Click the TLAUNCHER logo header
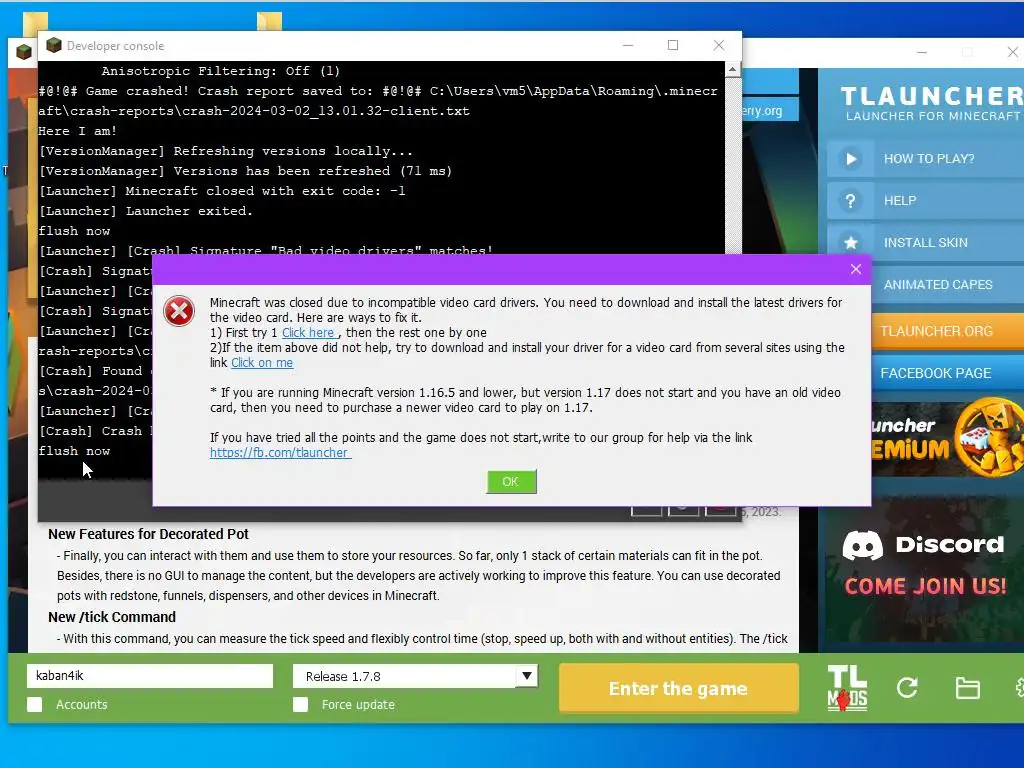This screenshot has width=1024, height=768. (931, 103)
